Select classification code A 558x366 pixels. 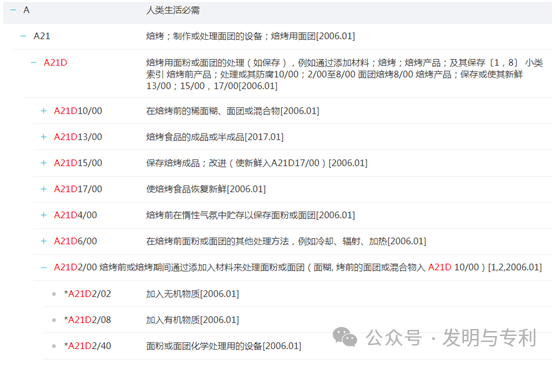tap(26, 10)
